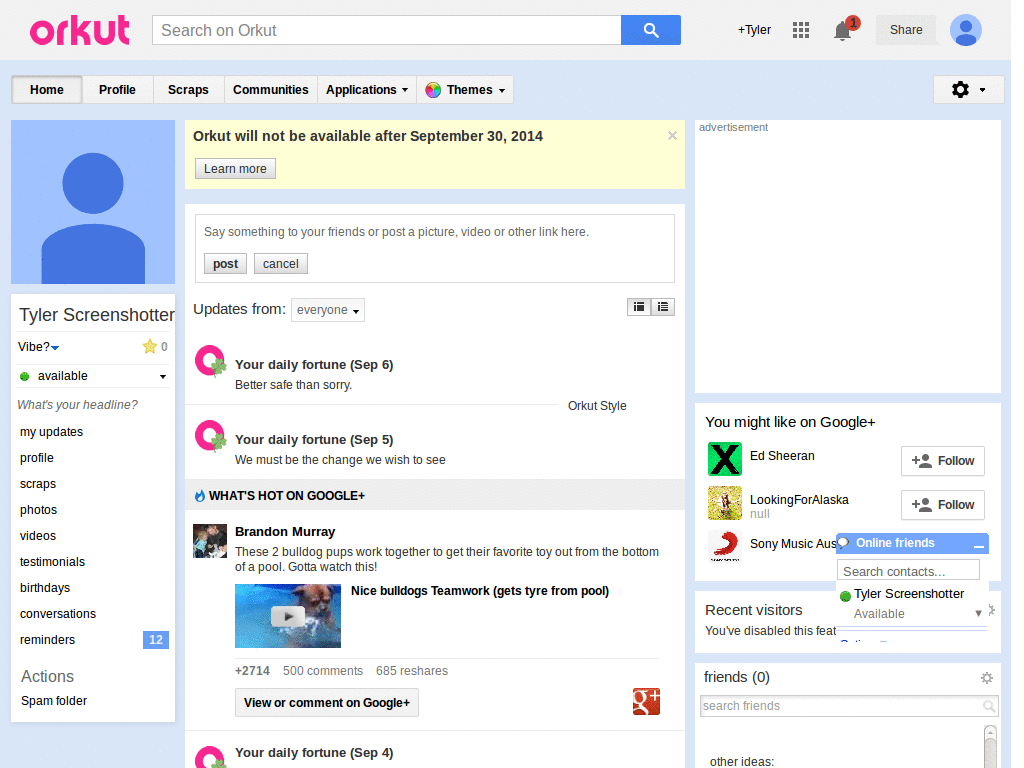The width and height of the screenshot is (1024, 768).
Task: Open the settings gear menu
Action: pos(968,89)
